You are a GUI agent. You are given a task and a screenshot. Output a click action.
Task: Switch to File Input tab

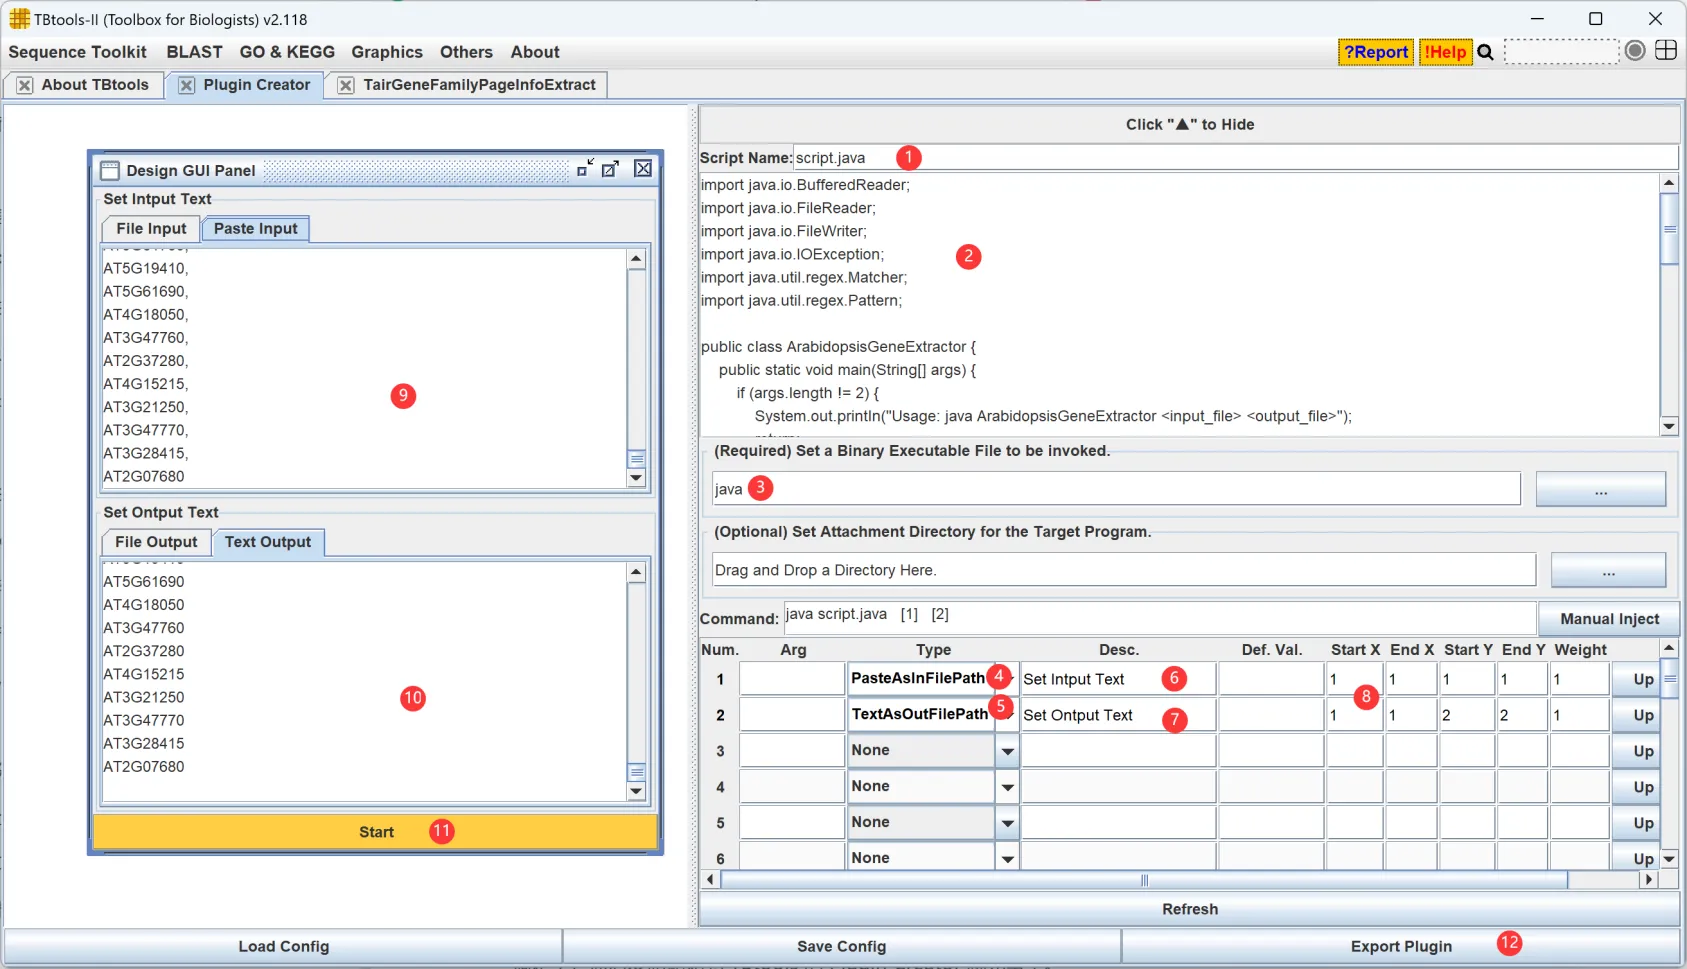click(151, 229)
